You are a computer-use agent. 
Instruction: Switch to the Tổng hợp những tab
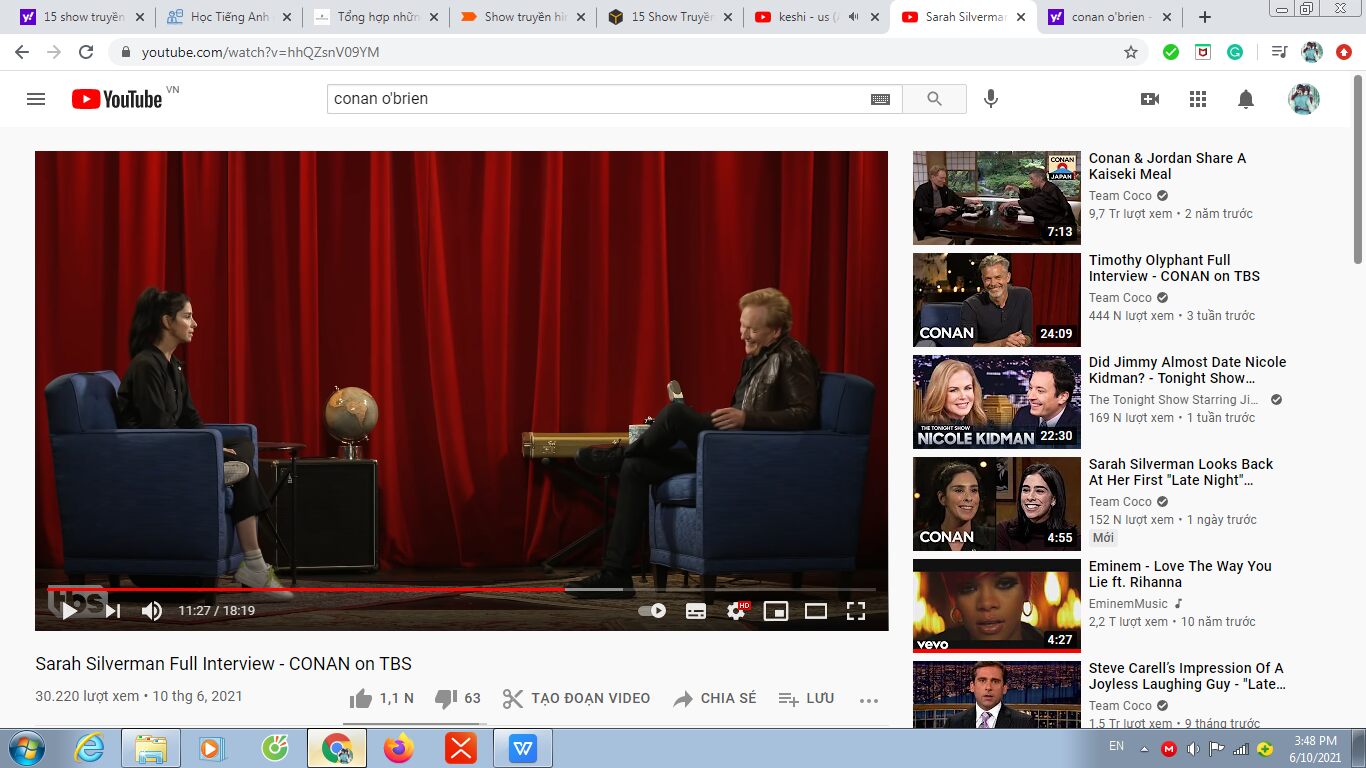tap(376, 17)
